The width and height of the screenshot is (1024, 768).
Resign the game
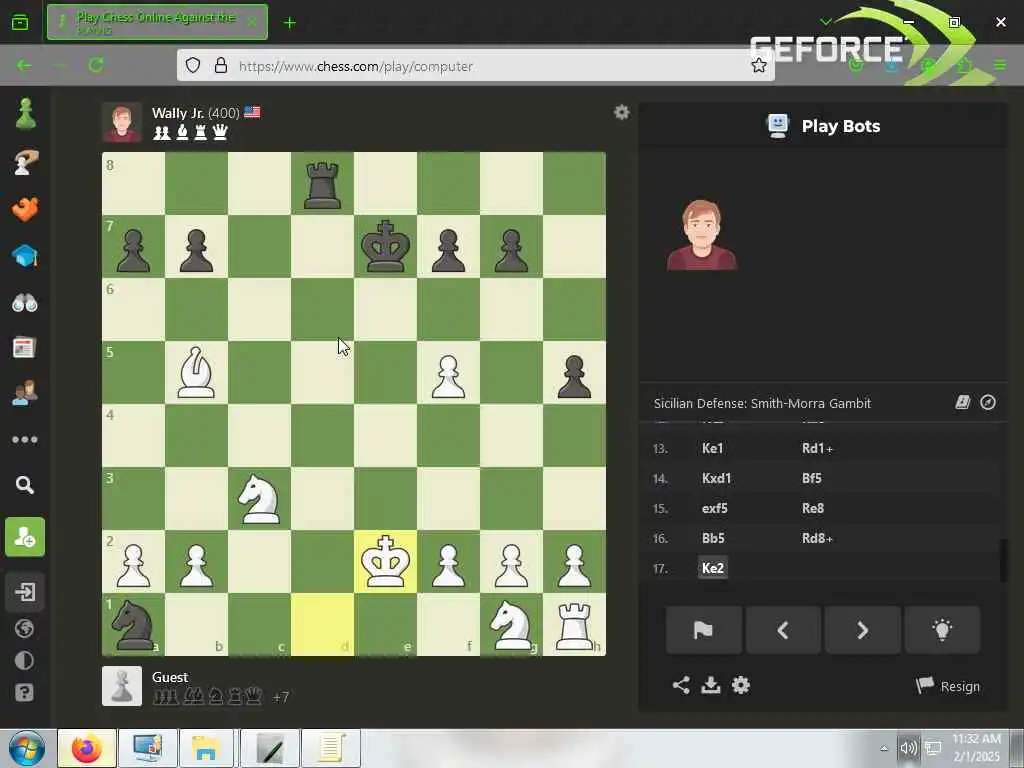click(948, 686)
